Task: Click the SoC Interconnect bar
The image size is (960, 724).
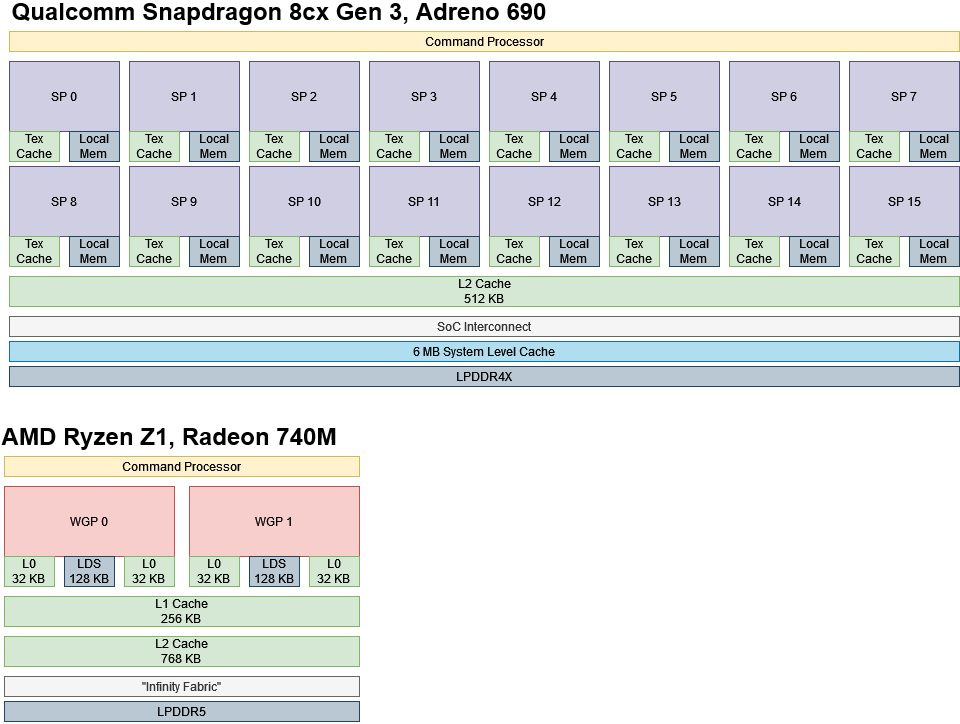Action: click(484, 326)
